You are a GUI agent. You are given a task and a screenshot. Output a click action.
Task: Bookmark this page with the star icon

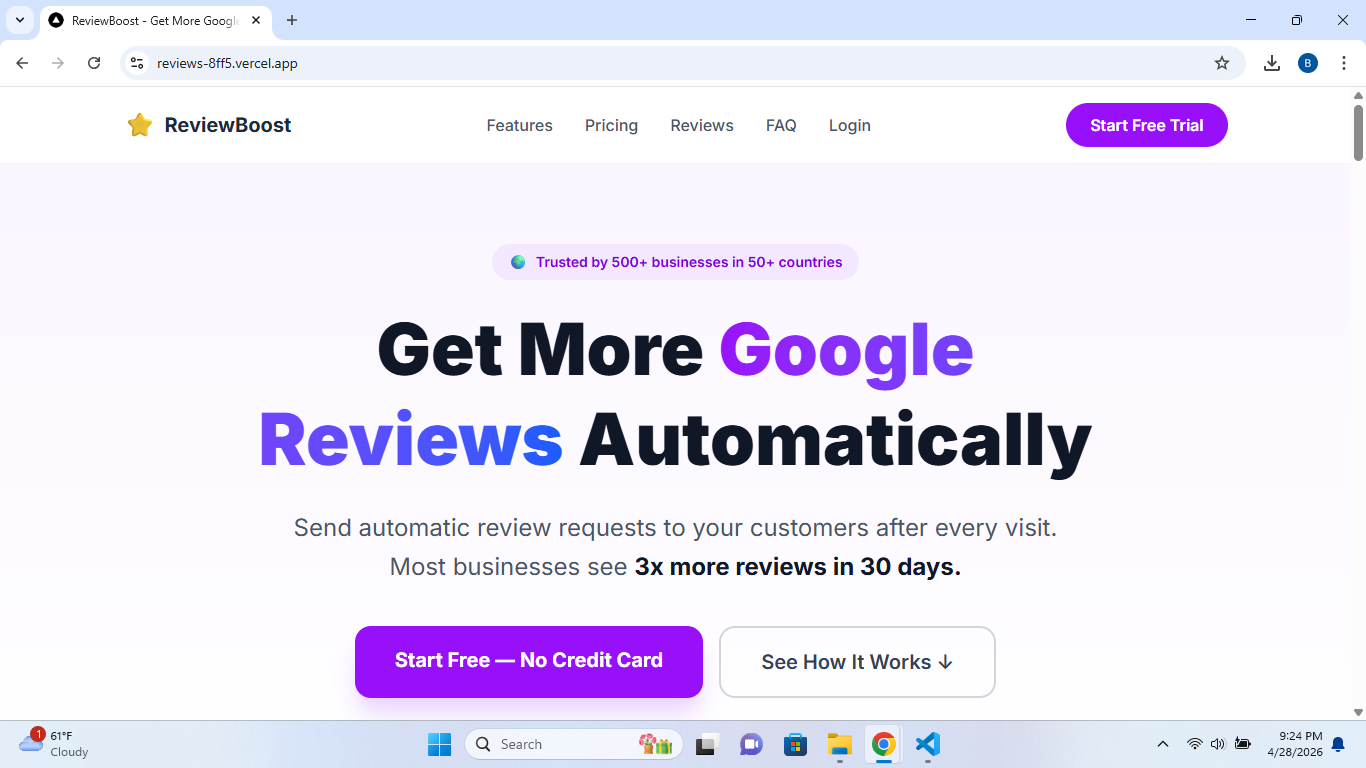click(1222, 63)
